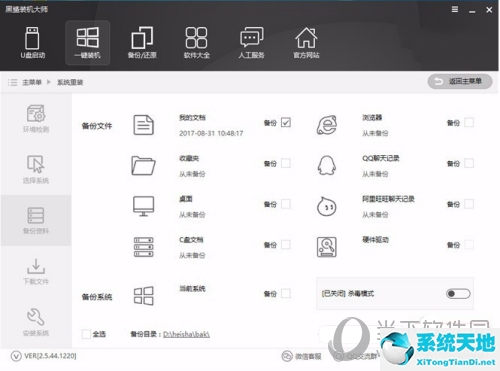This screenshot has width=500, height=371.
Task: Open 软件大全 section
Action: [x=197, y=43]
